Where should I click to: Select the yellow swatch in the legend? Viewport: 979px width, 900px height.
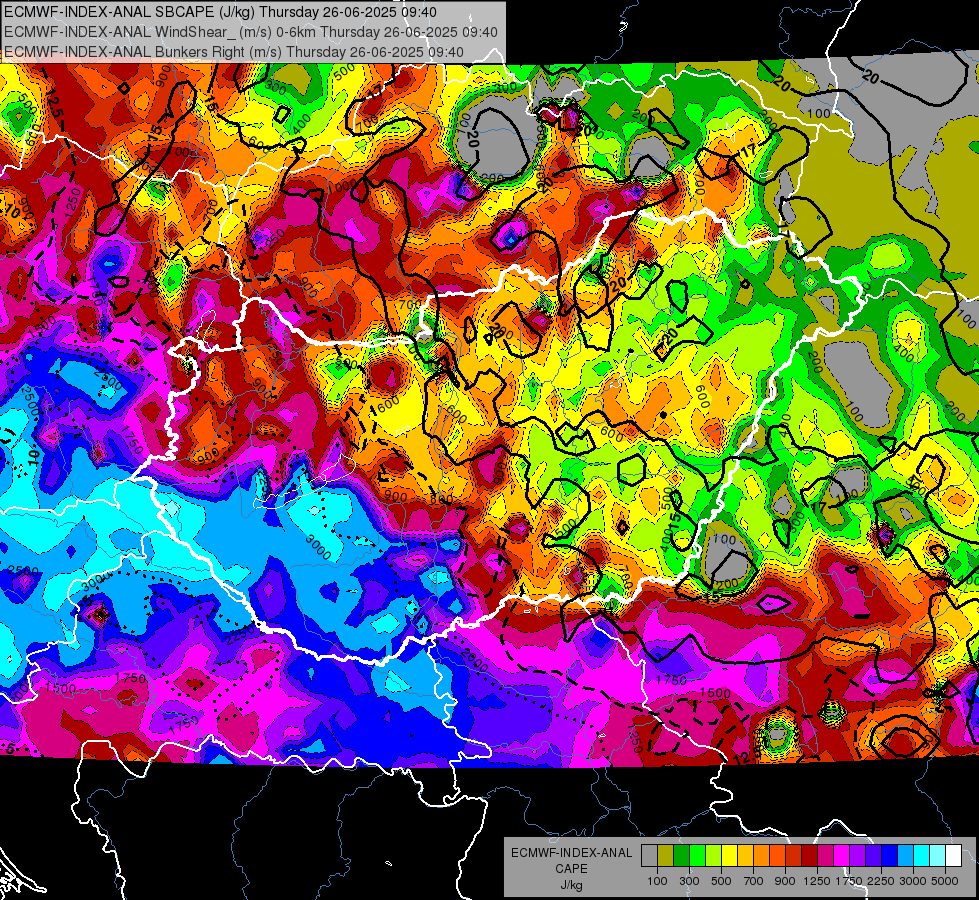click(729, 856)
